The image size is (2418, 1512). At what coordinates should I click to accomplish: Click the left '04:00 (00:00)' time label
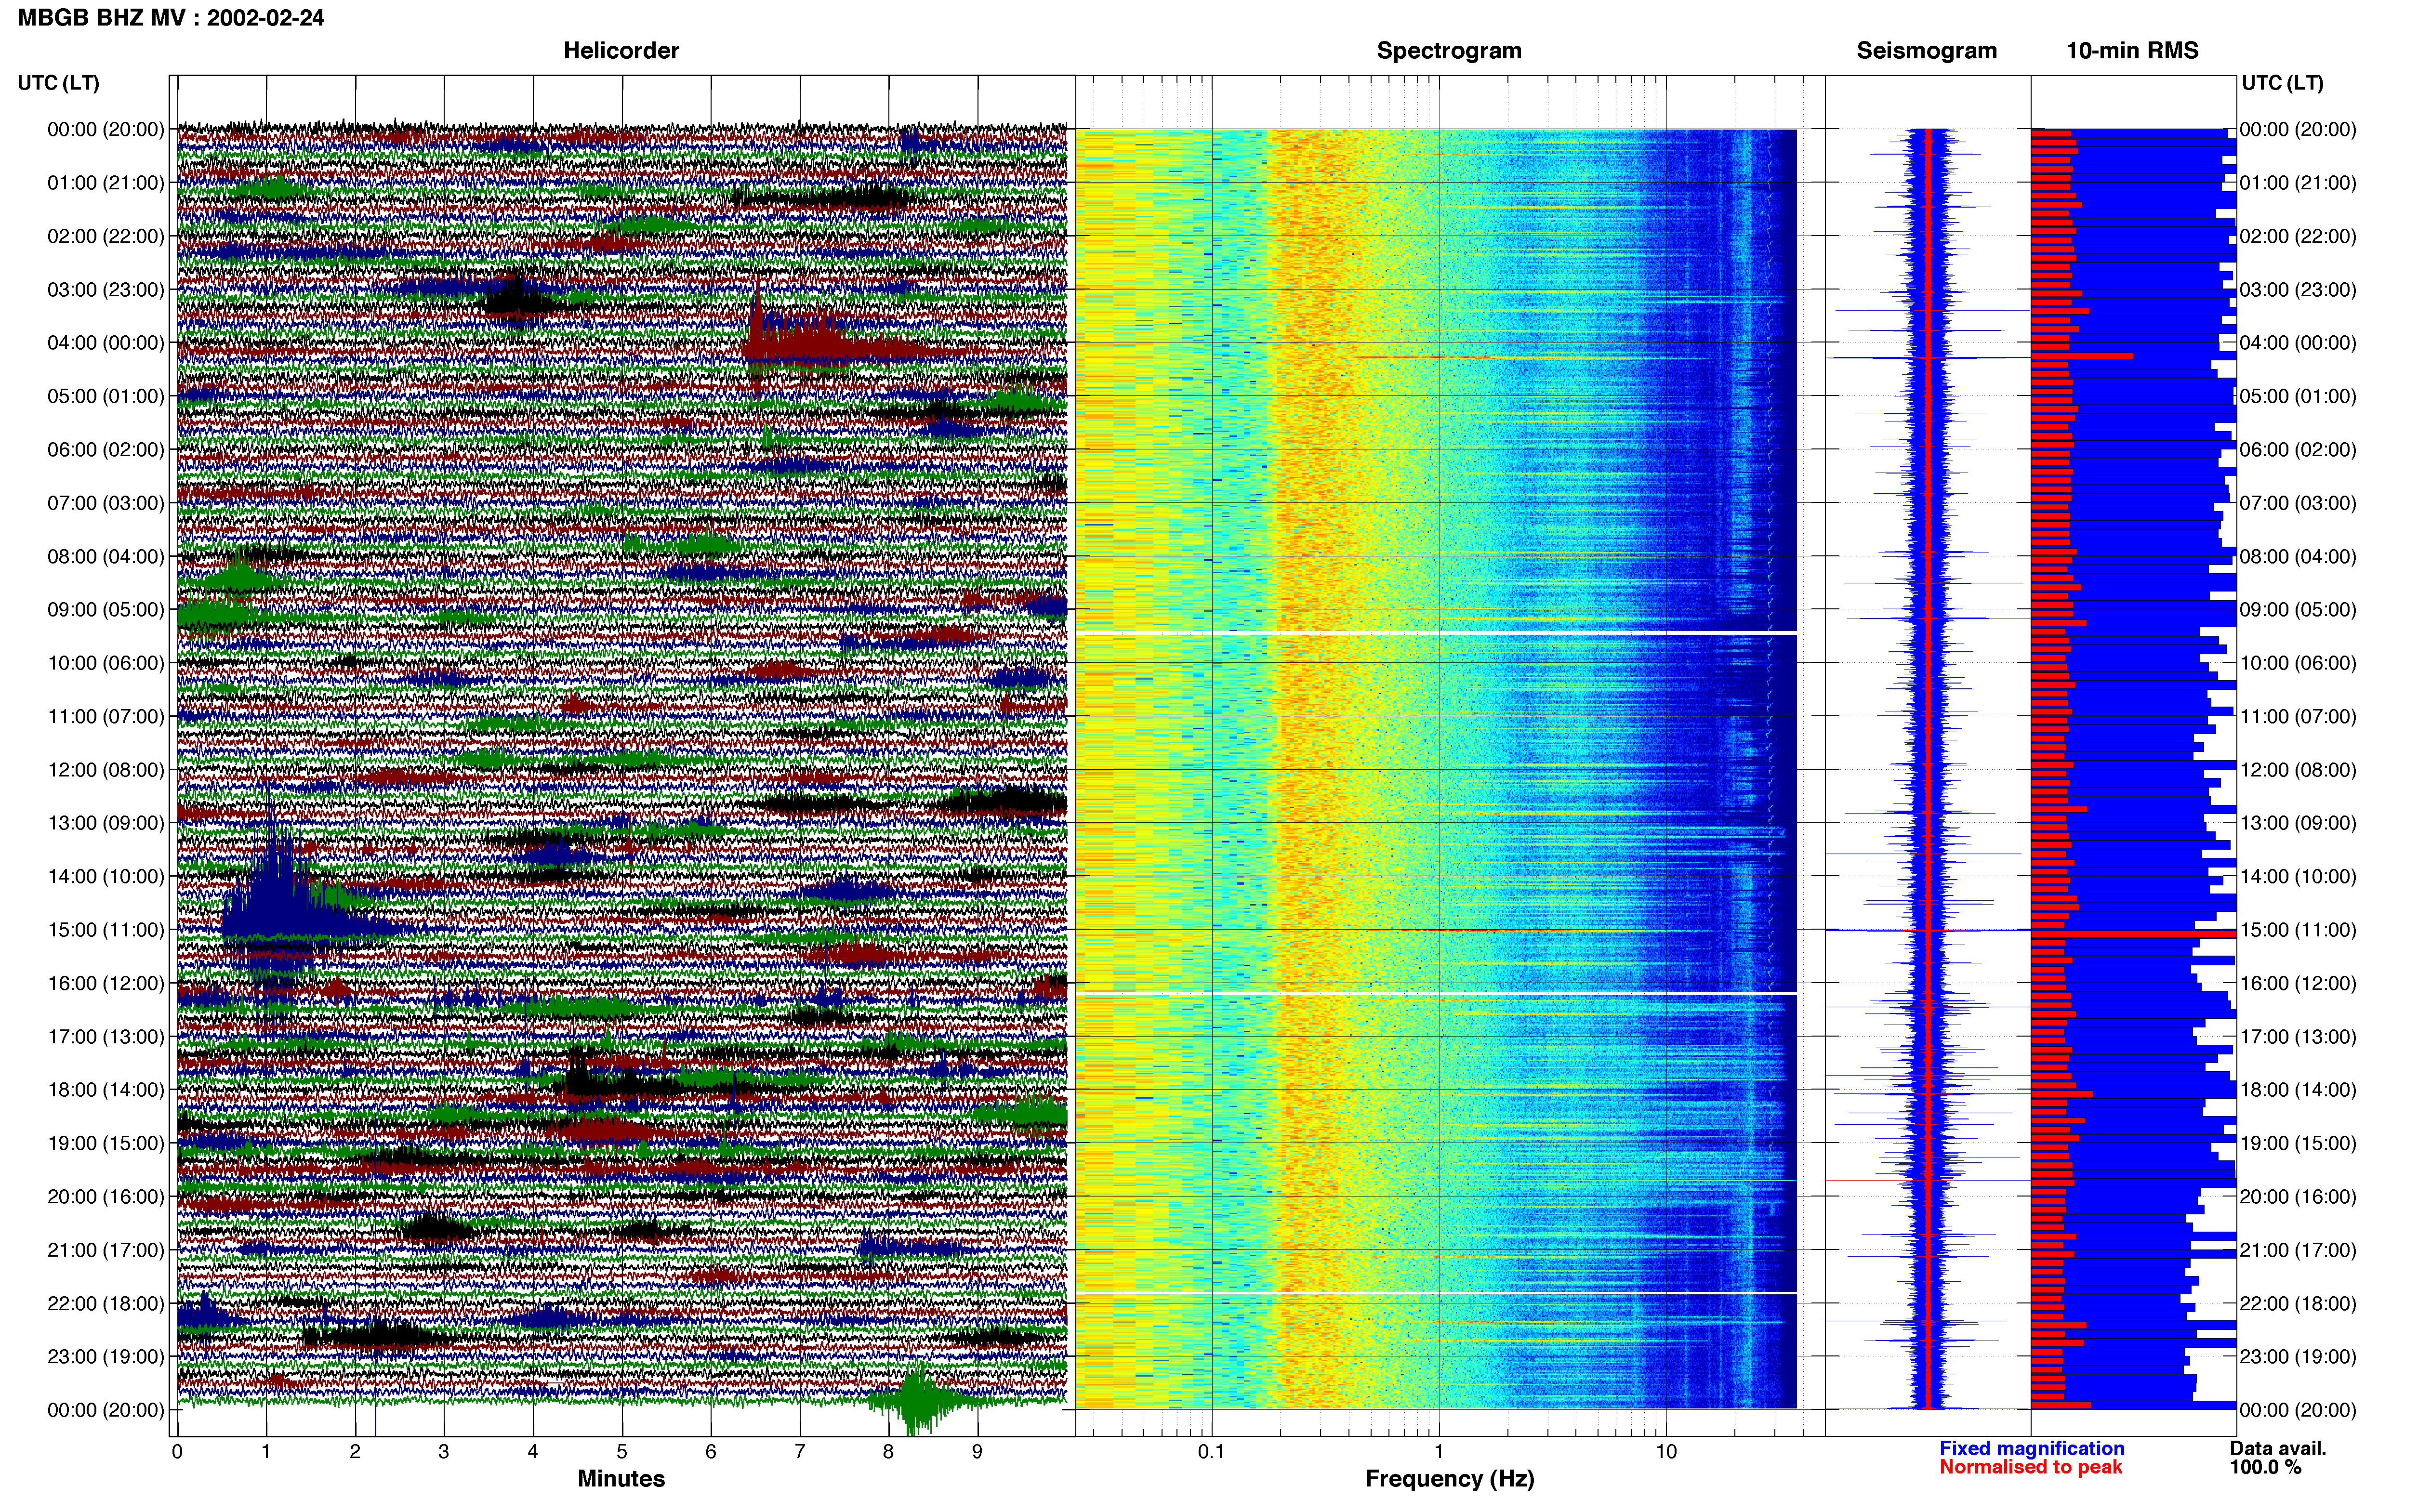click(x=106, y=343)
